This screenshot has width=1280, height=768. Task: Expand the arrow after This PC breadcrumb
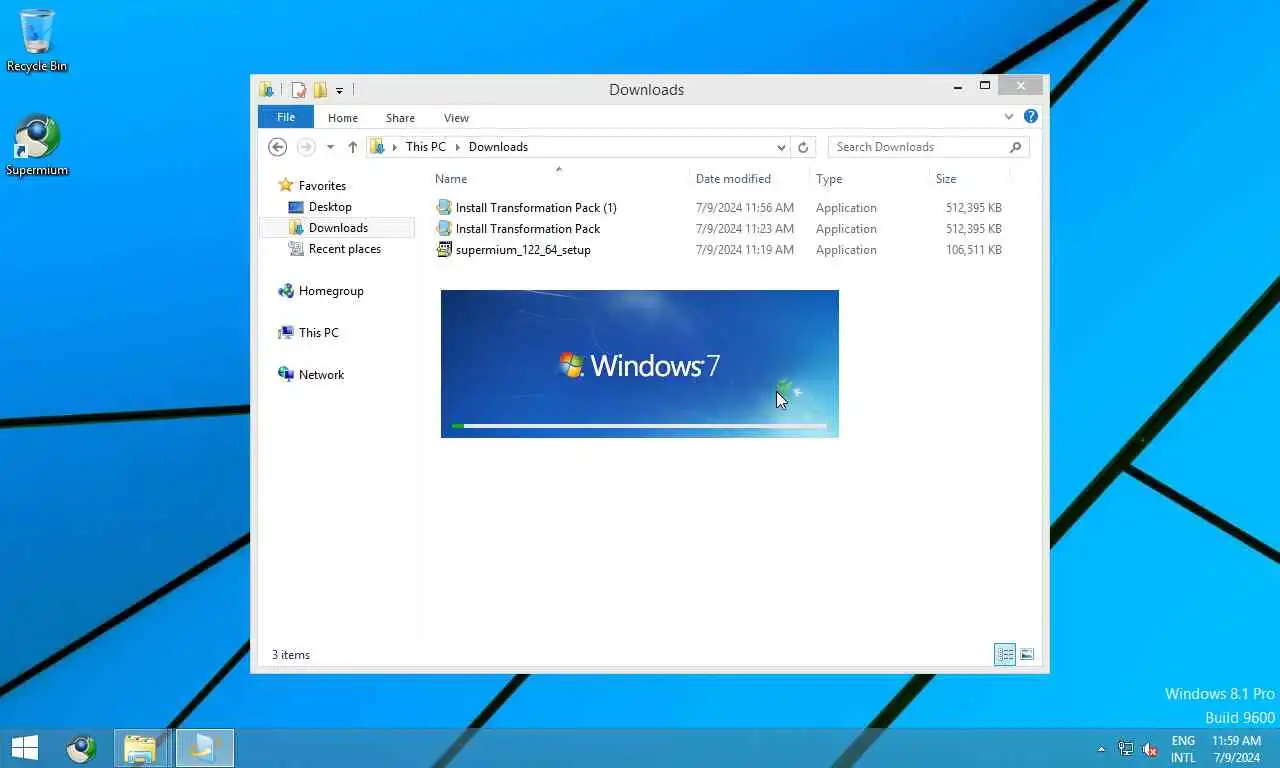(458, 147)
